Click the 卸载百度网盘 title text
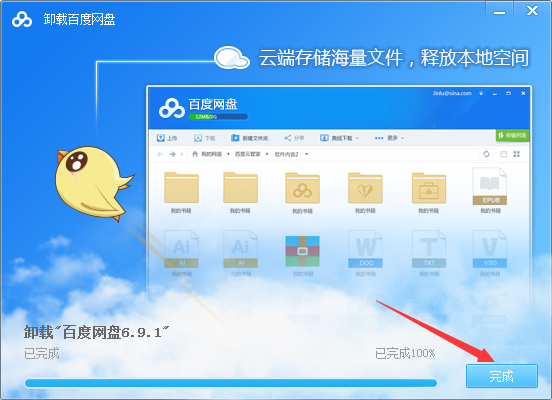 79,19
